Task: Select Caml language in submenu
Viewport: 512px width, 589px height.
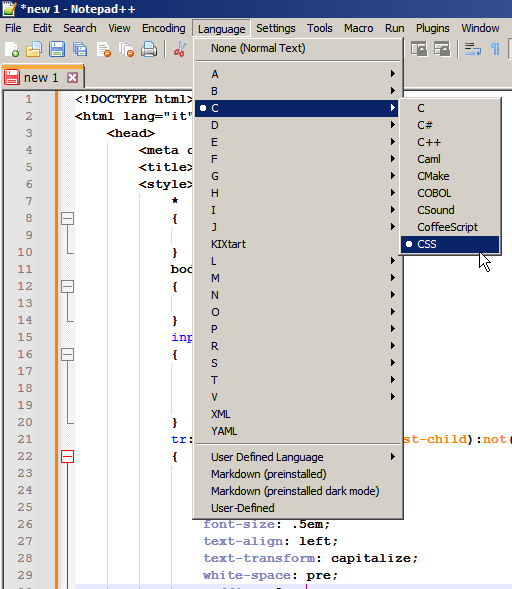Action: 450,159
